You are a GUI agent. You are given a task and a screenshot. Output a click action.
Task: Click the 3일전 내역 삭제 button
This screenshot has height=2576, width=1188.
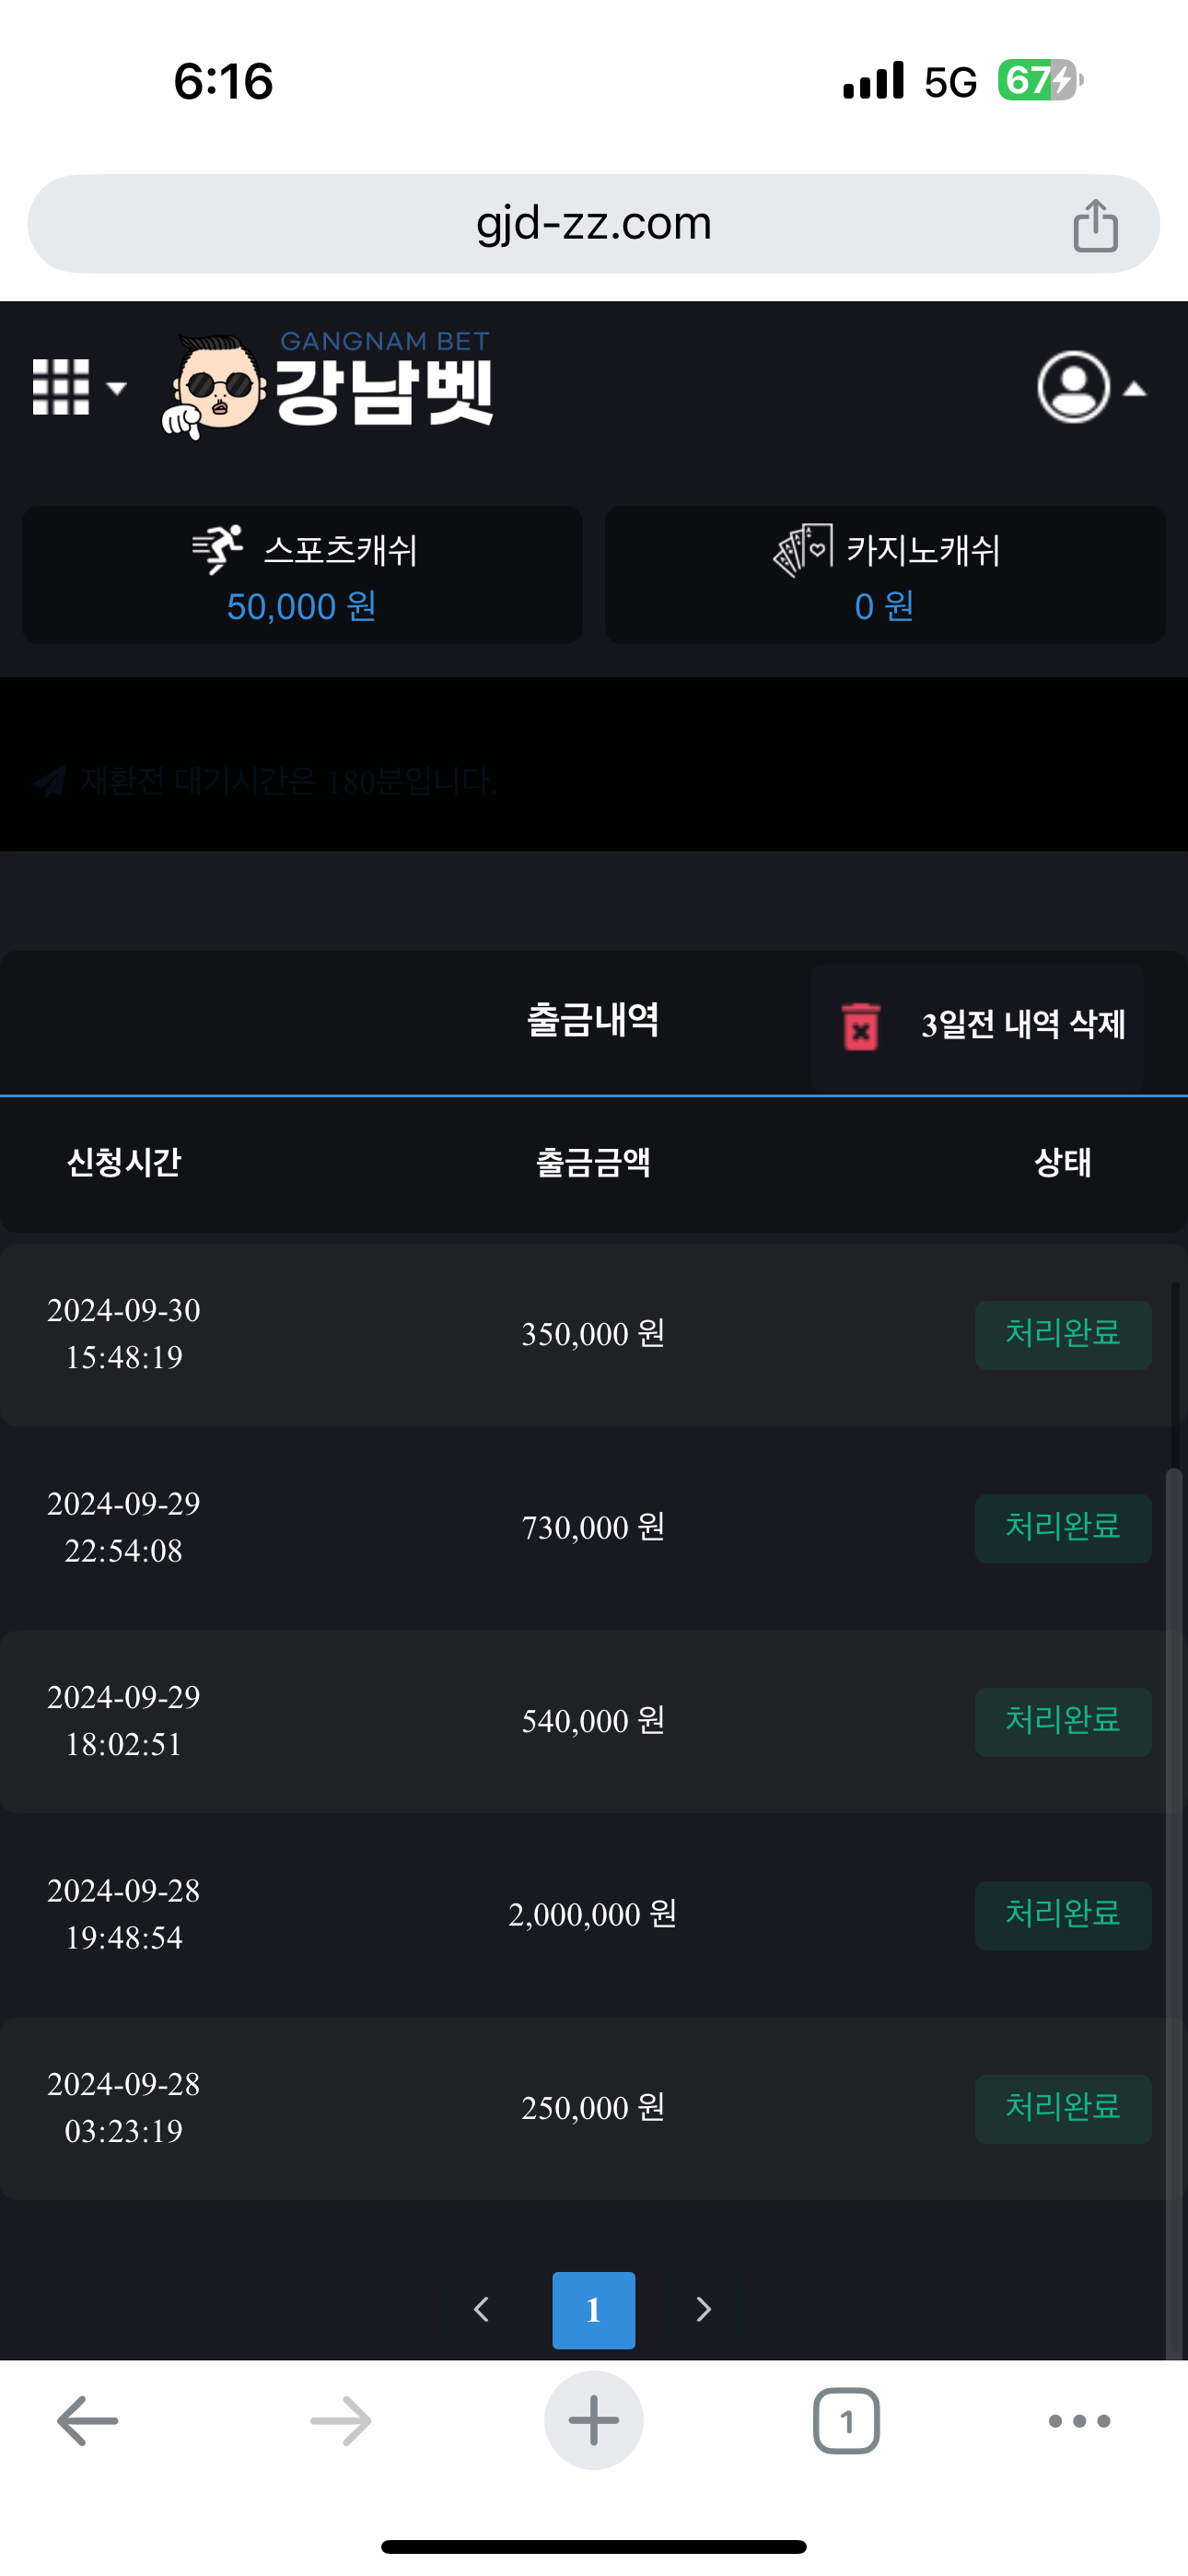[x=1022, y=1025]
